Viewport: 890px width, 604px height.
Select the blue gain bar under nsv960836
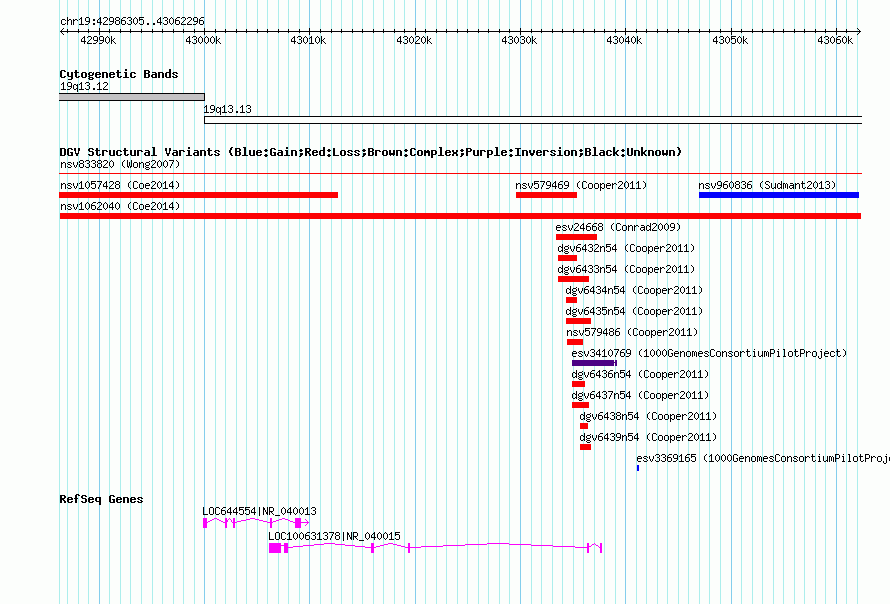pos(779,195)
